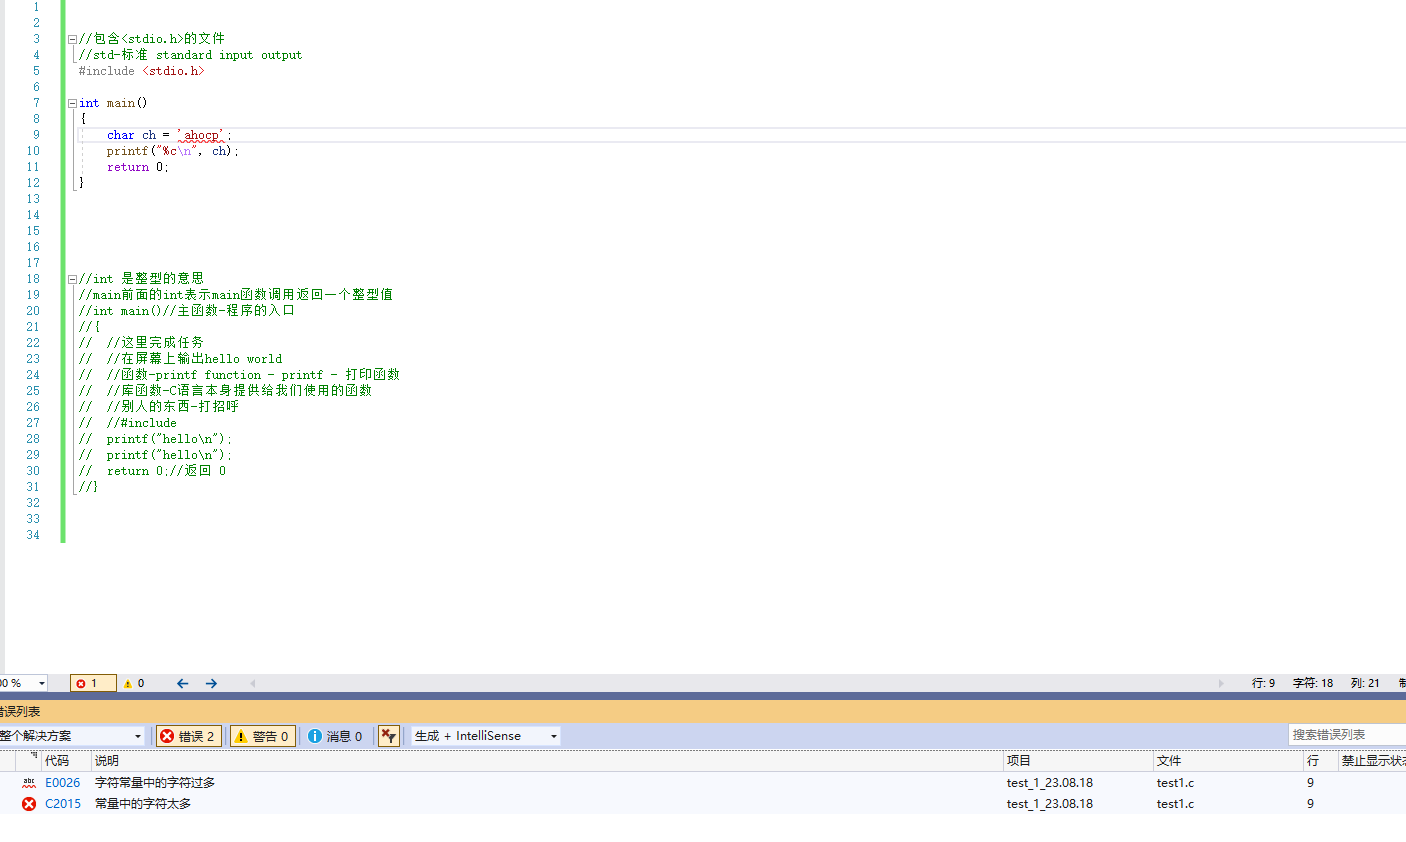Click the #include <stdio.h> line
This screenshot has width=1406, height=842.
click(141, 71)
